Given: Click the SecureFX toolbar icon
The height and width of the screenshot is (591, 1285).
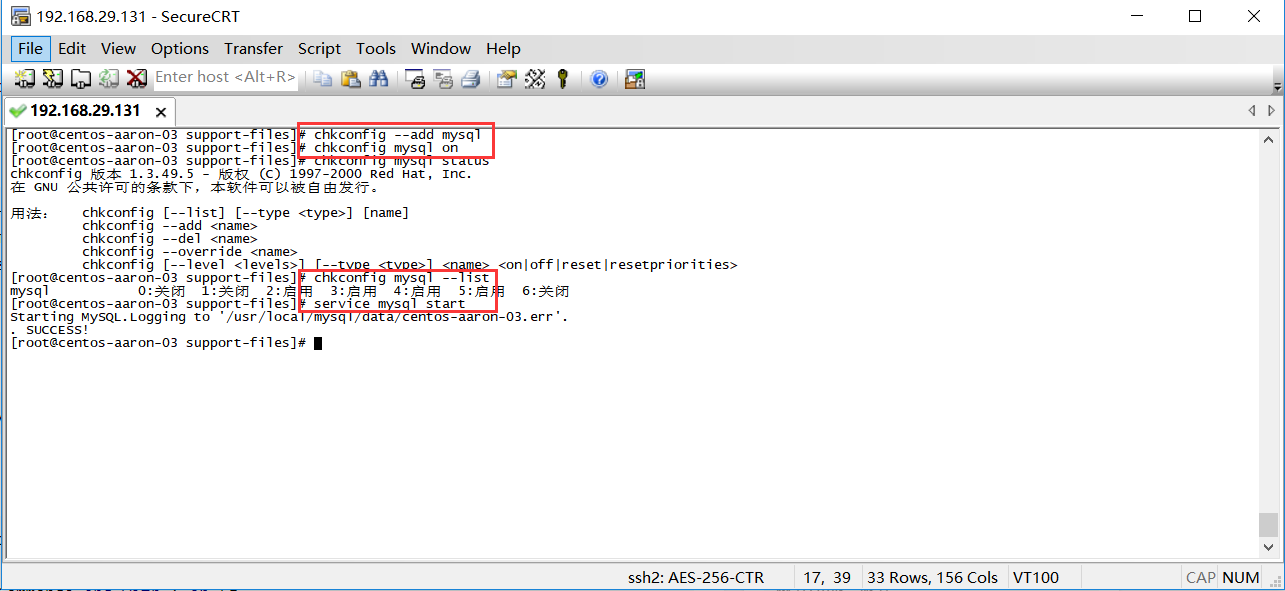Looking at the screenshot, I should click(x=635, y=78).
